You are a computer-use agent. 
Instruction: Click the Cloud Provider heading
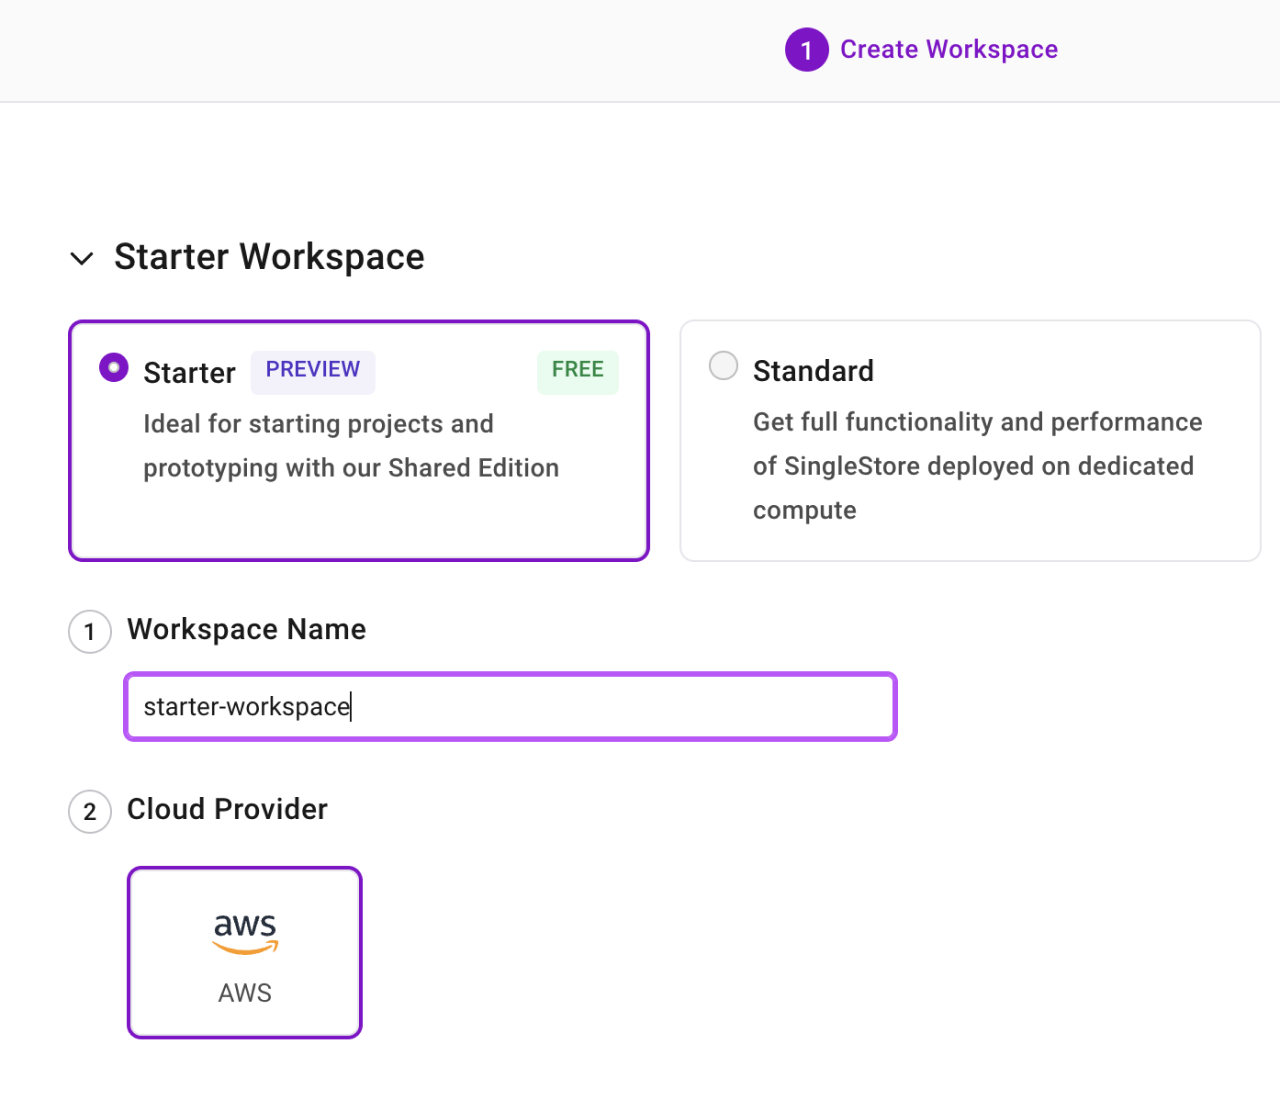coord(226,810)
